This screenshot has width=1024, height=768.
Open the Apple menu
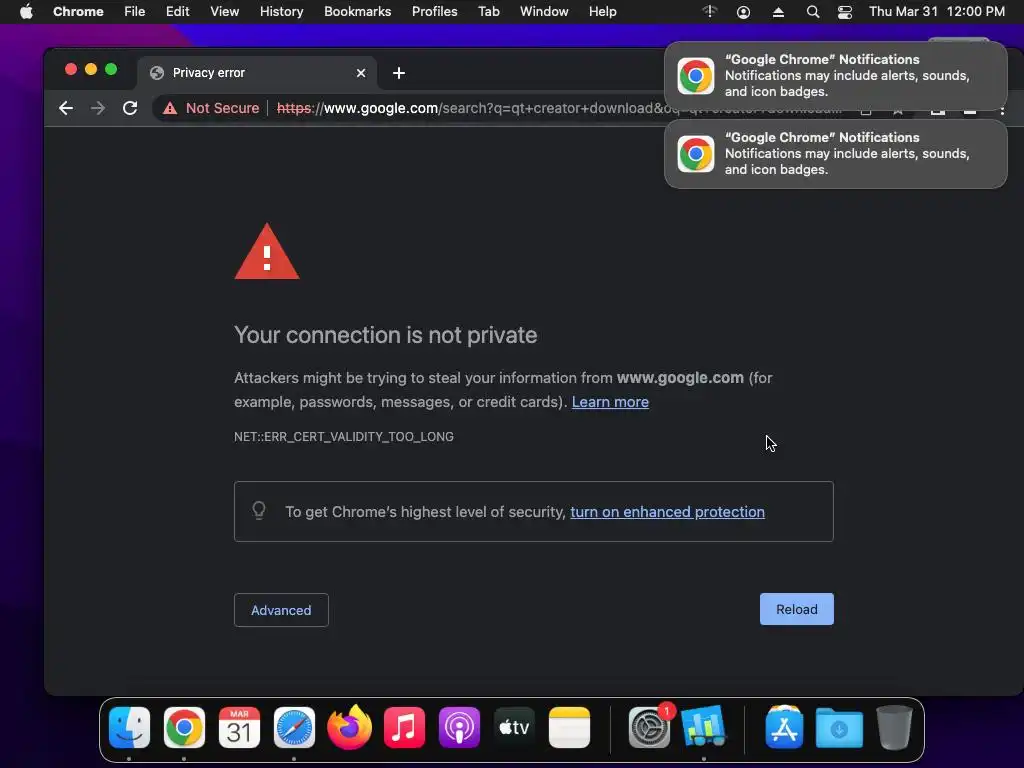(x=26, y=12)
